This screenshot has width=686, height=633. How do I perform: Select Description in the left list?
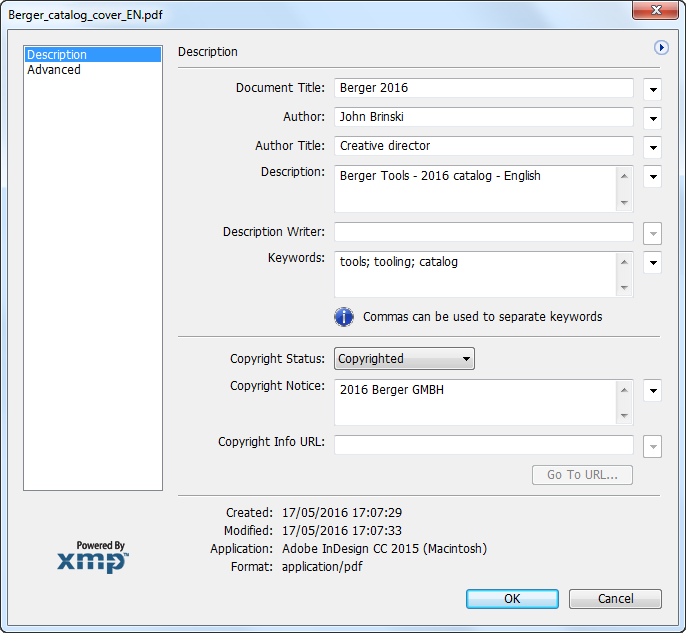[x=93, y=55]
